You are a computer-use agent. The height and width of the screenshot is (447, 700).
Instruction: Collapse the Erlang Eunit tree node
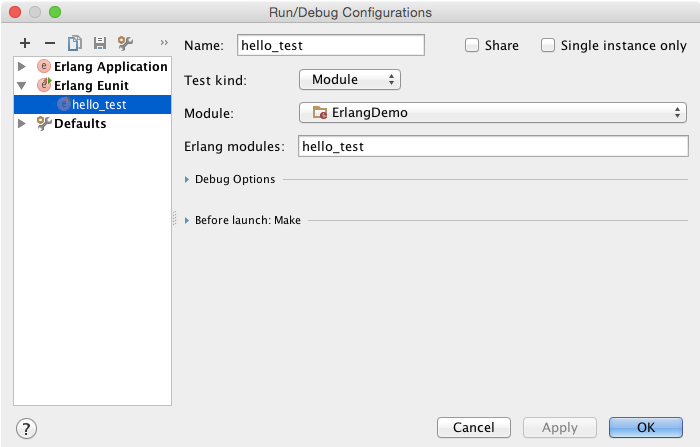[21, 85]
